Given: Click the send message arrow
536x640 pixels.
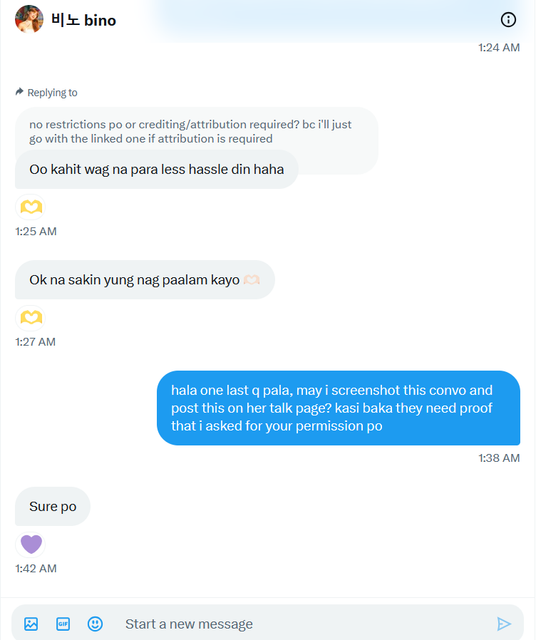Looking at the screenshot, I should [504, 624].
